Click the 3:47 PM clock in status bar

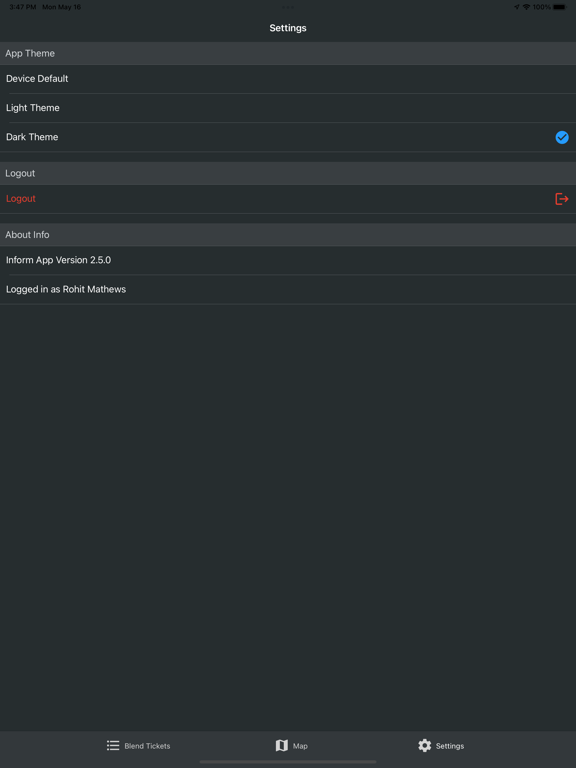[22, 7]
